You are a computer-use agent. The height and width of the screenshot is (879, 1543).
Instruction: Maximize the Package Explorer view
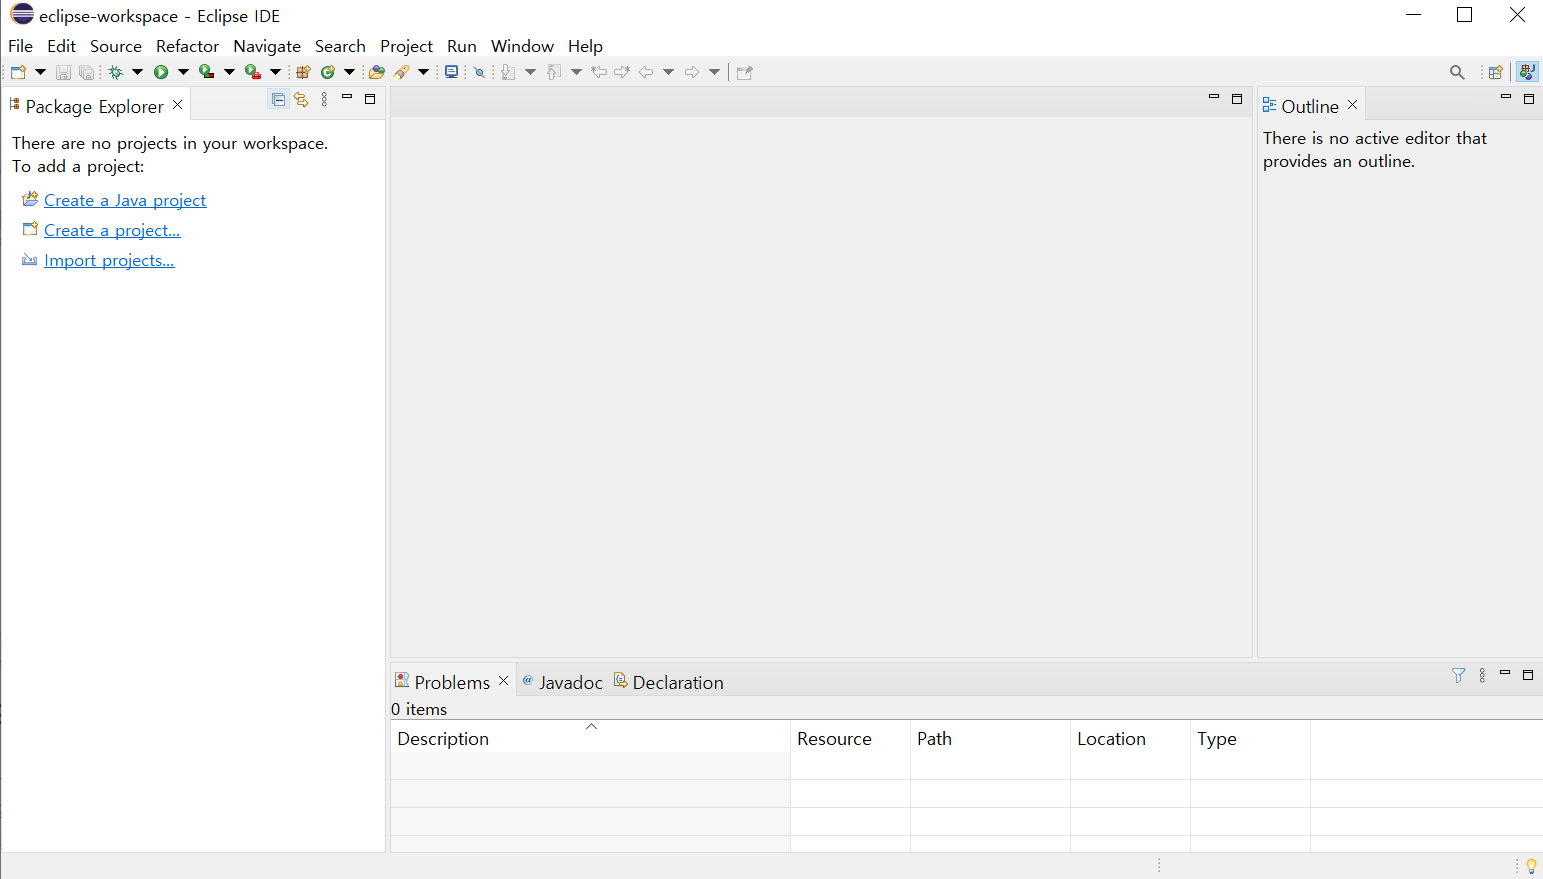point(370,99)
